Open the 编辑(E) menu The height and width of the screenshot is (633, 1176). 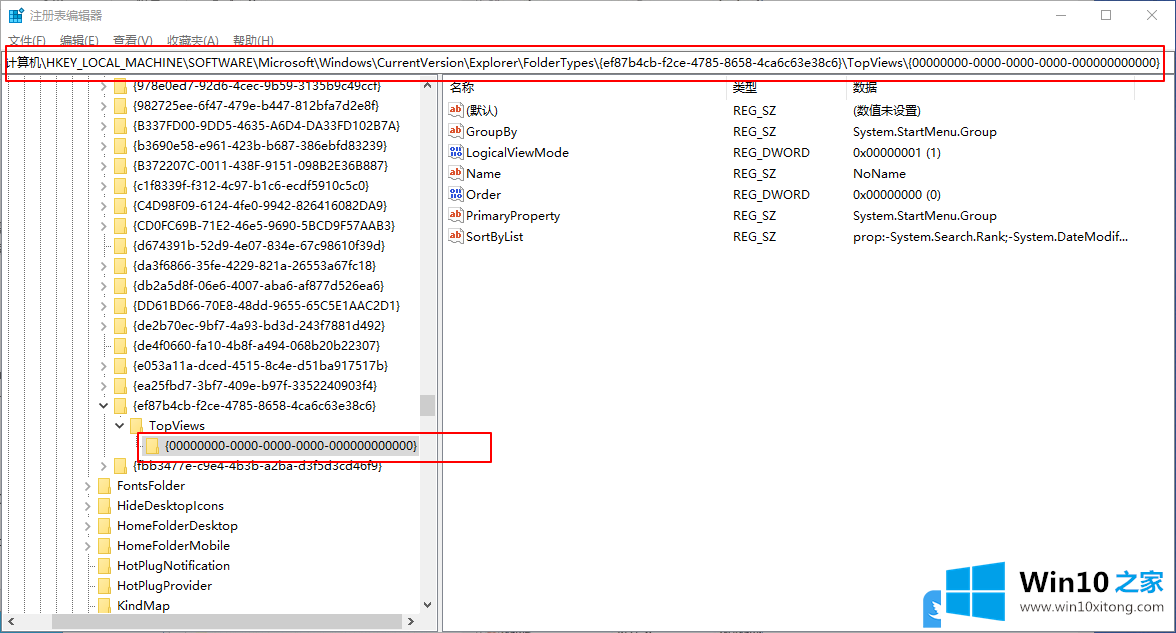tap(79, 41)
